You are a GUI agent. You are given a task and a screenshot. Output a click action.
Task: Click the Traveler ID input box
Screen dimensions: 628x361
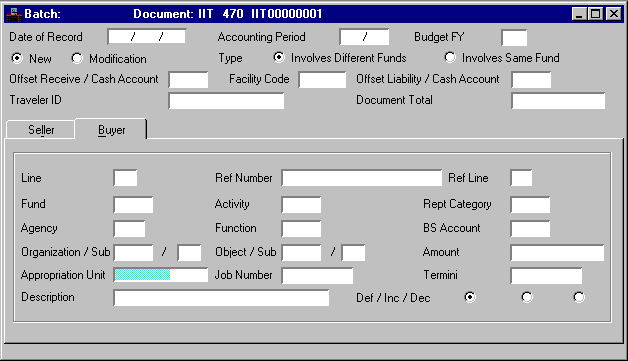(x=226, y=101)
